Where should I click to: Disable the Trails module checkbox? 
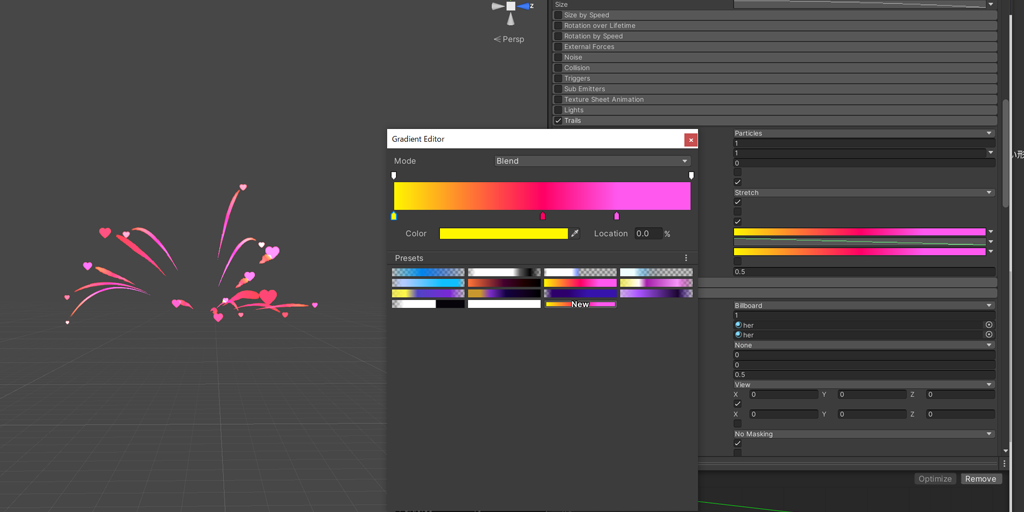558,121
